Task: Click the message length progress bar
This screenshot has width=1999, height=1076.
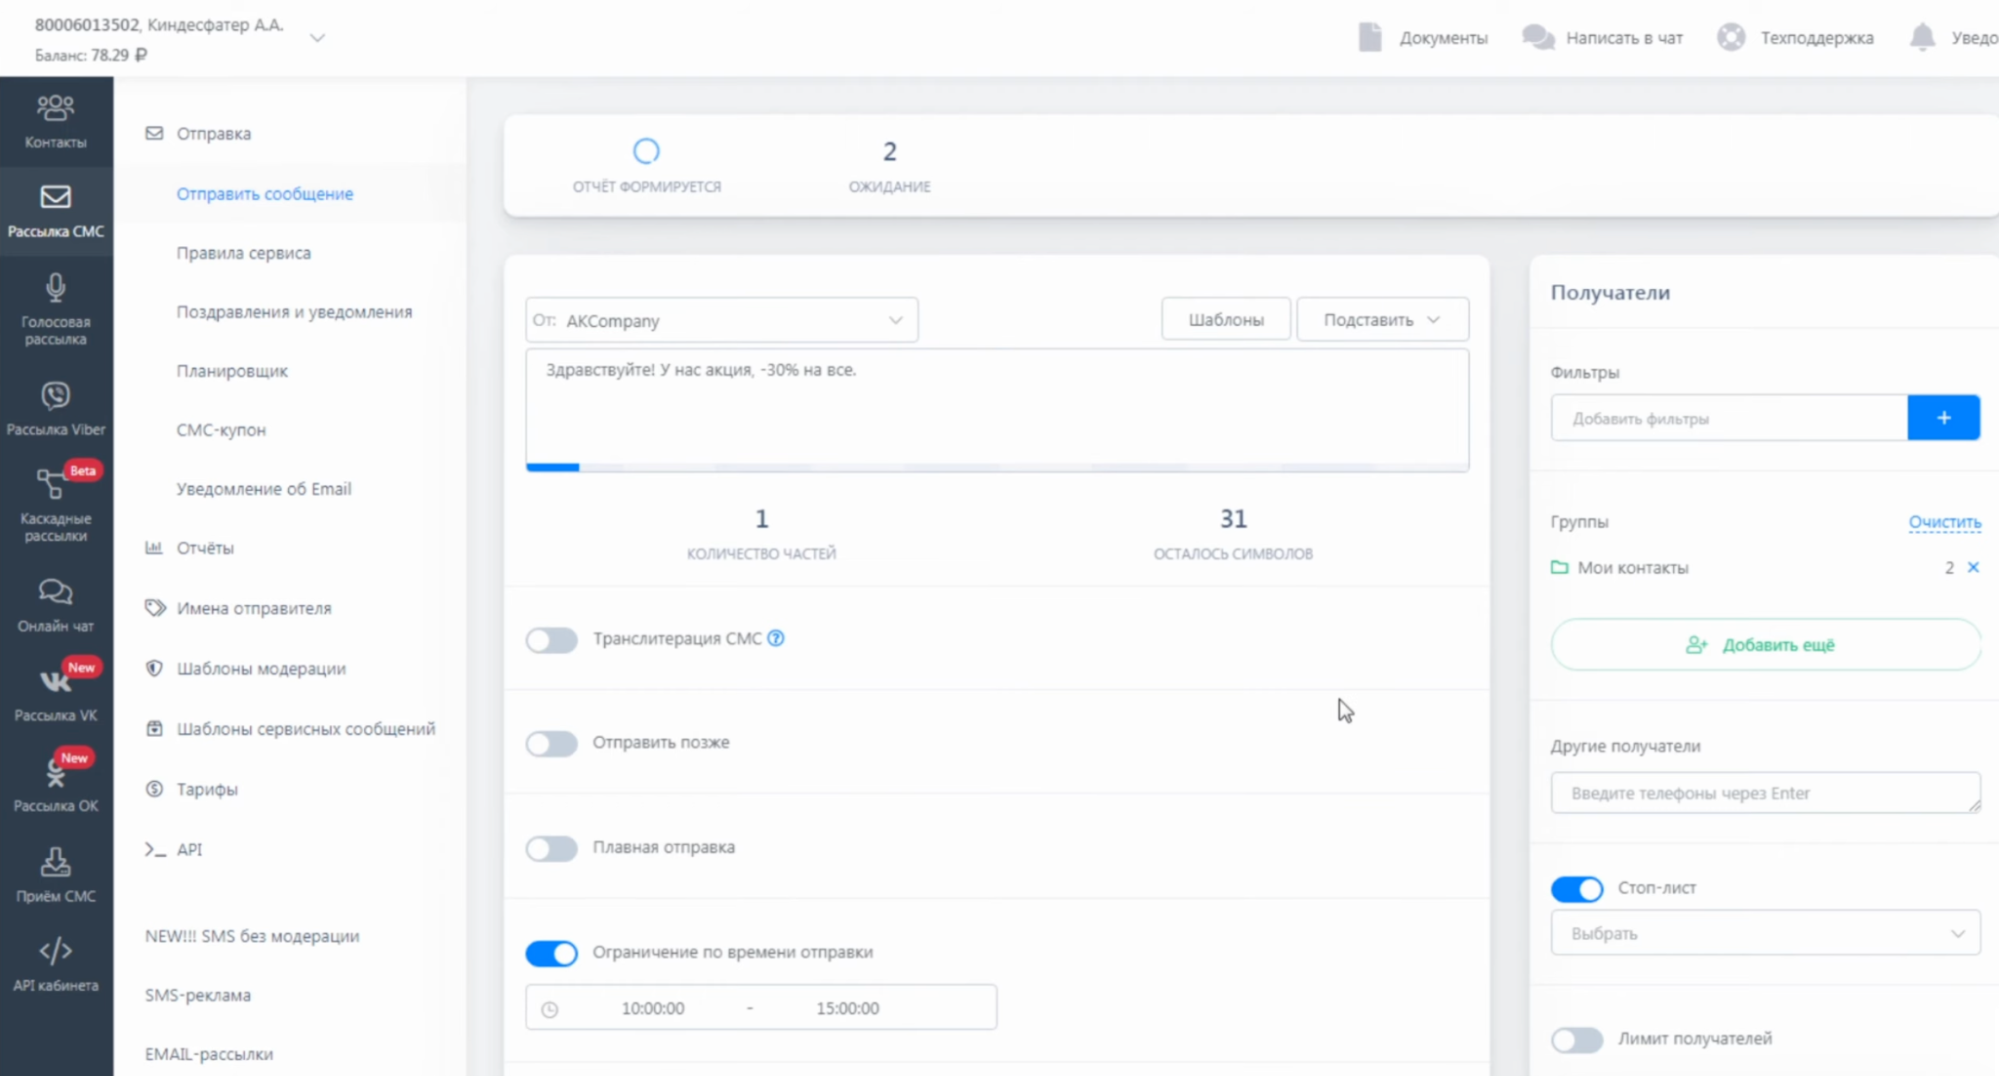Action: point(997,467)
